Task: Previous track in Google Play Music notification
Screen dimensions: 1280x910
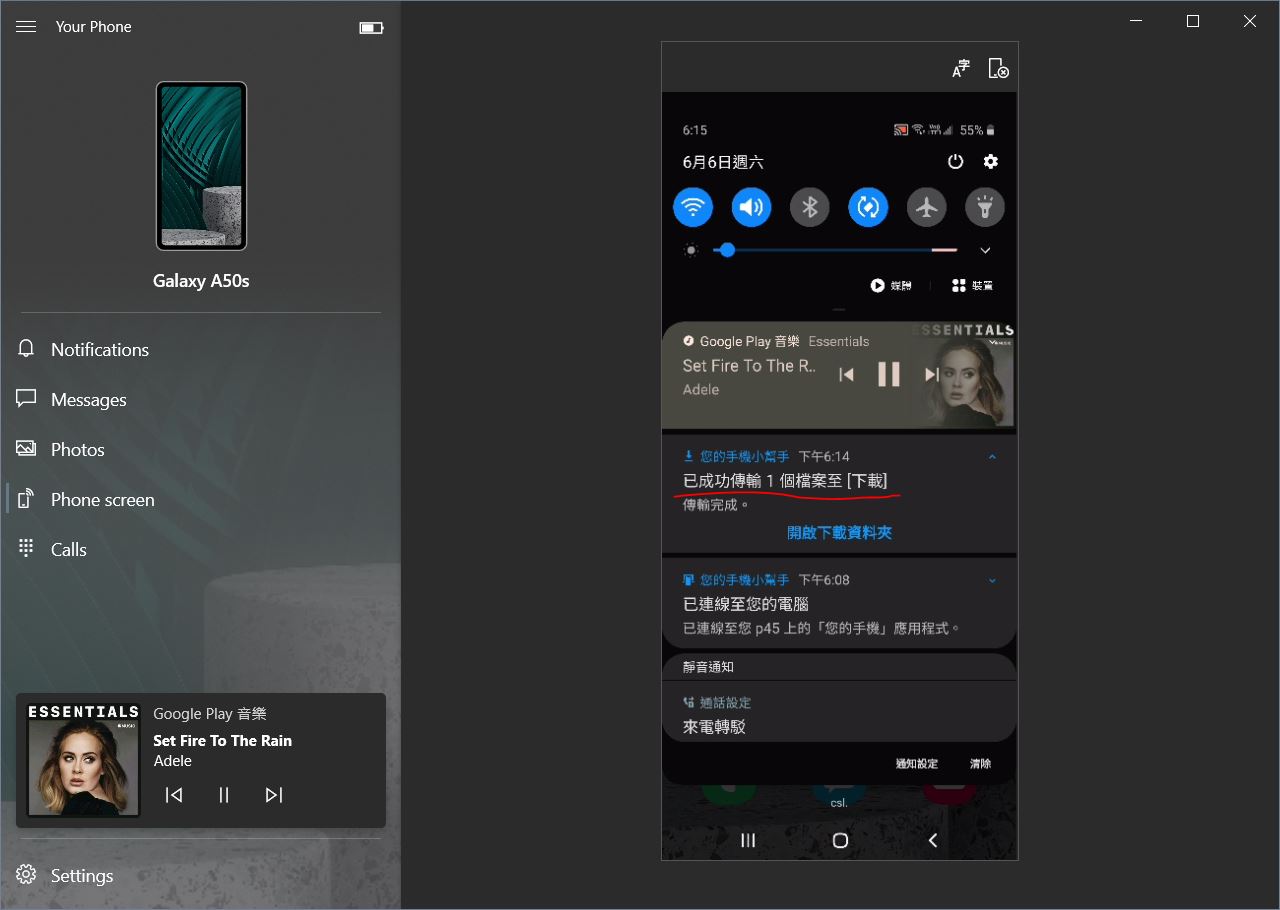Action: click(847, 374)
